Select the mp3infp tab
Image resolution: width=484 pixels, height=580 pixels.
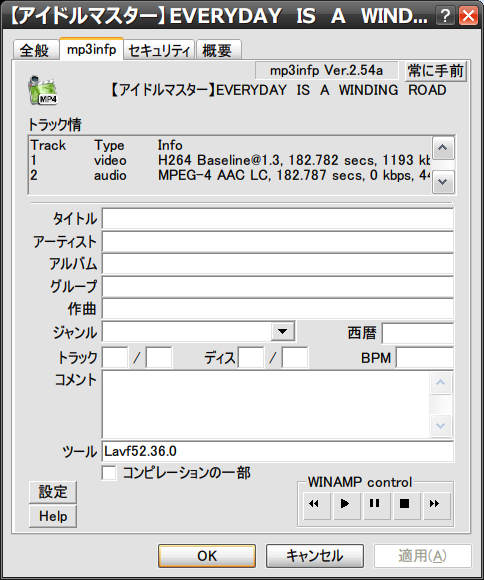(91, 49)
